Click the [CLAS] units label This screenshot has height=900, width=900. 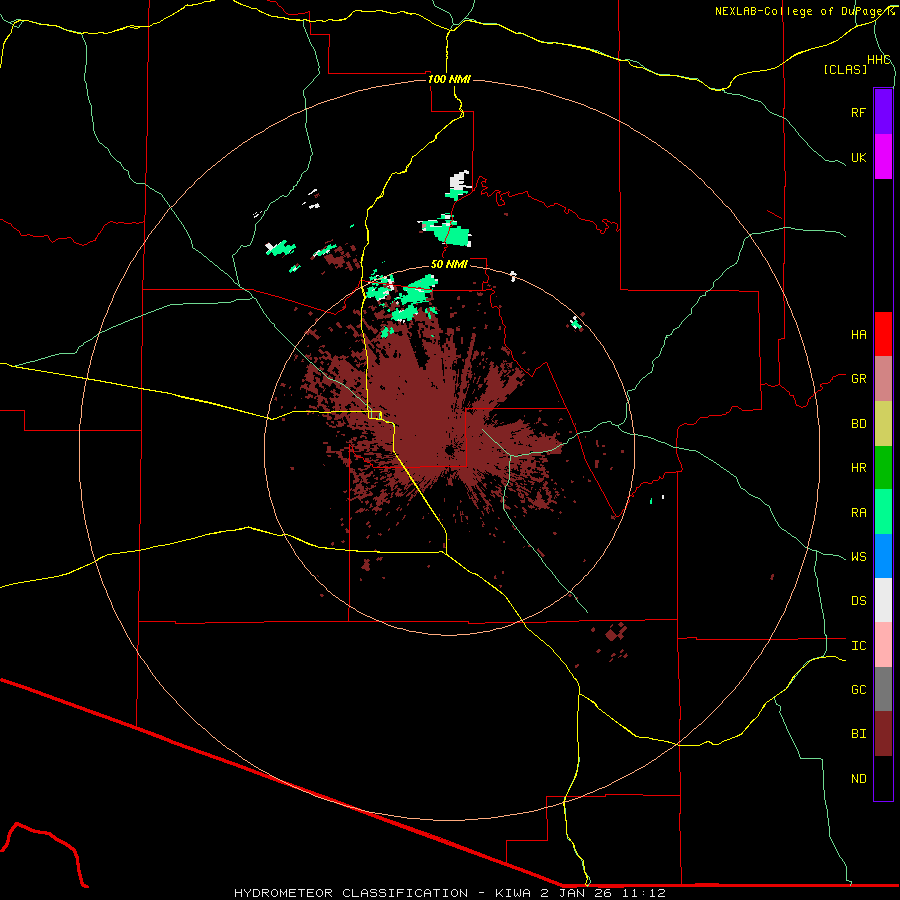point(845,69)
